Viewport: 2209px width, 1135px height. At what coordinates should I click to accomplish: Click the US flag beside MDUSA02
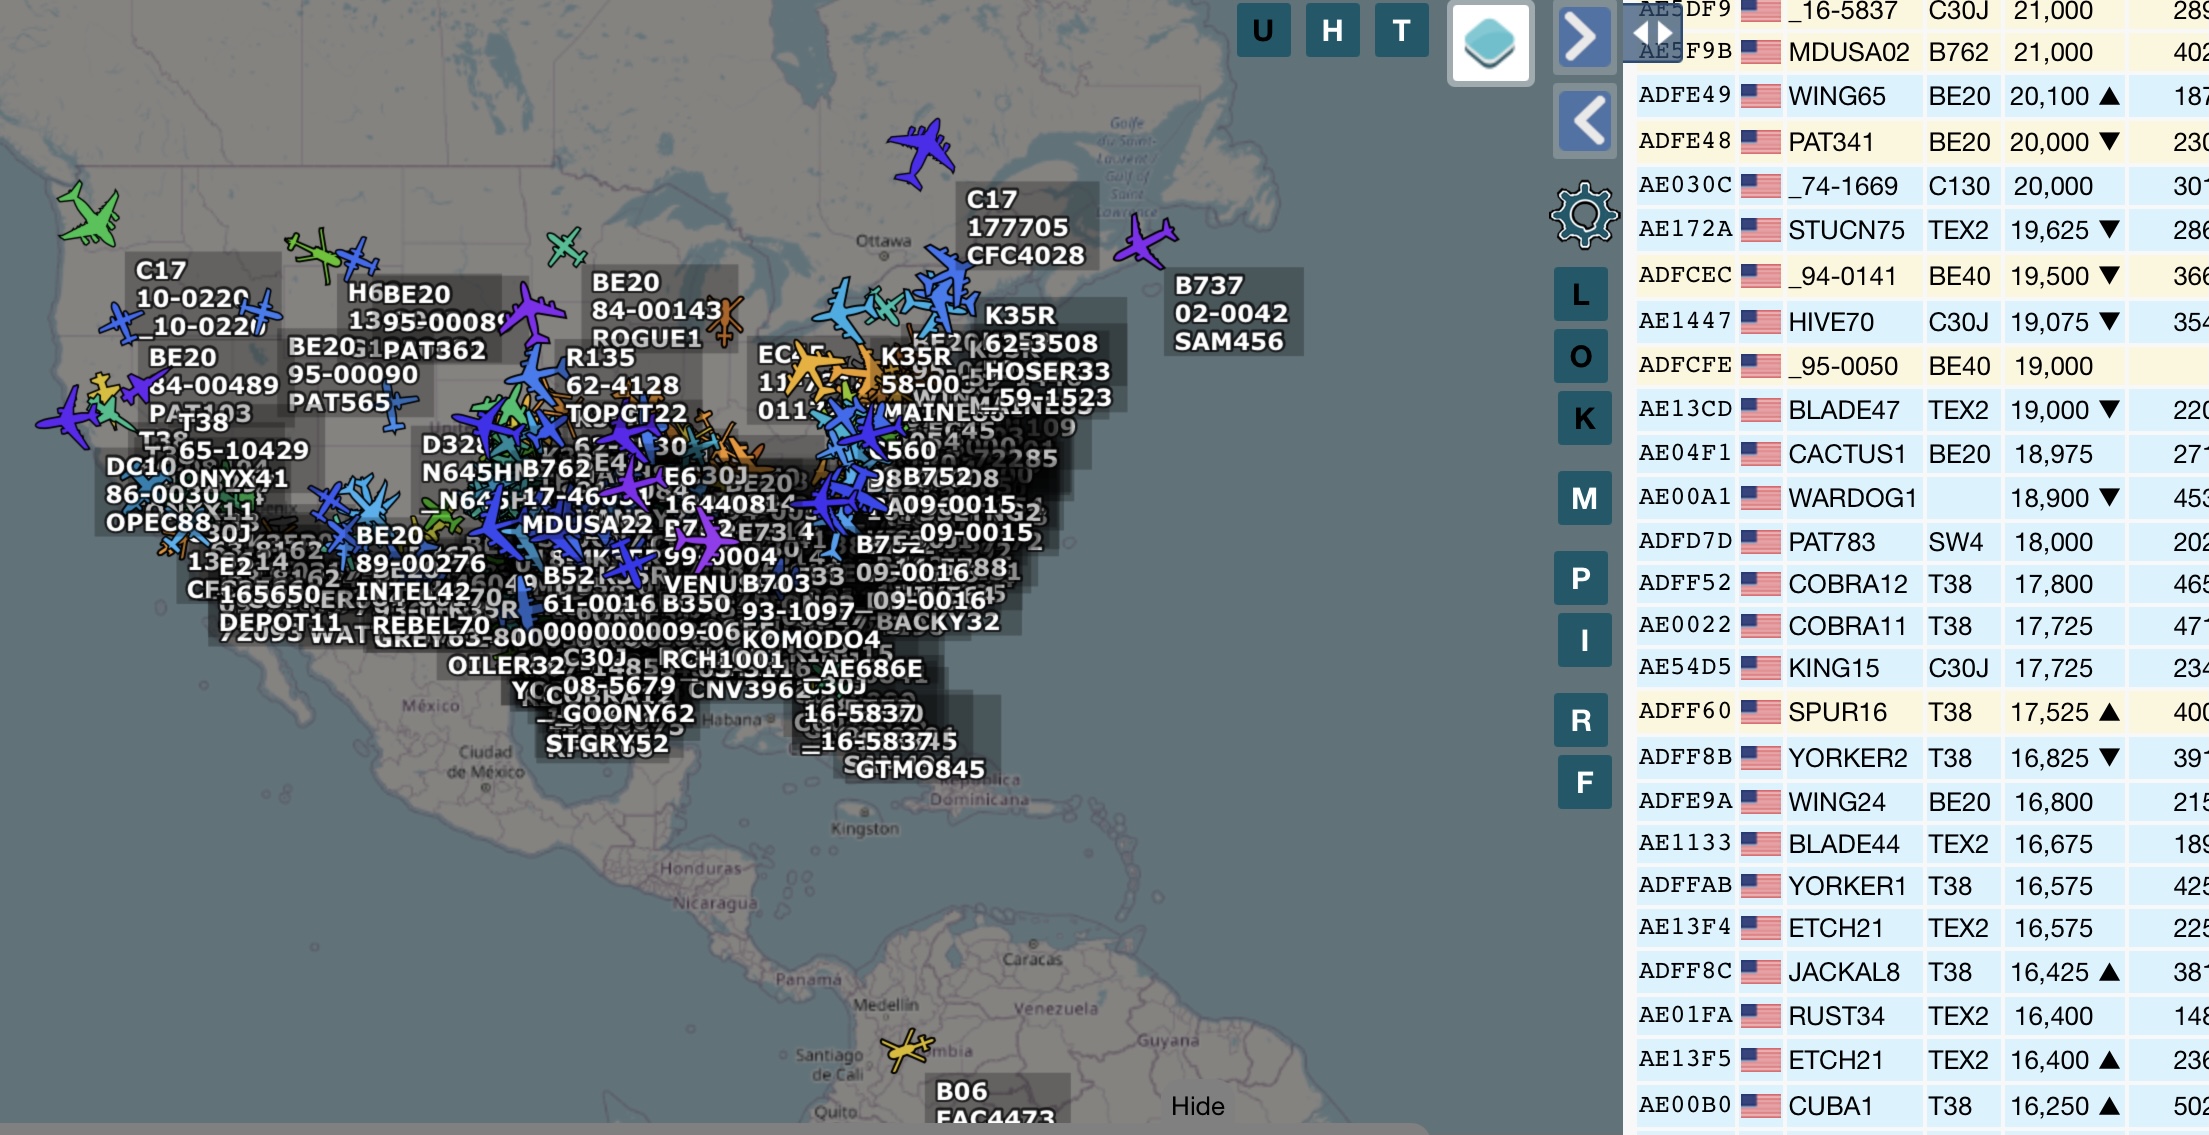(x=1760, y=52)
